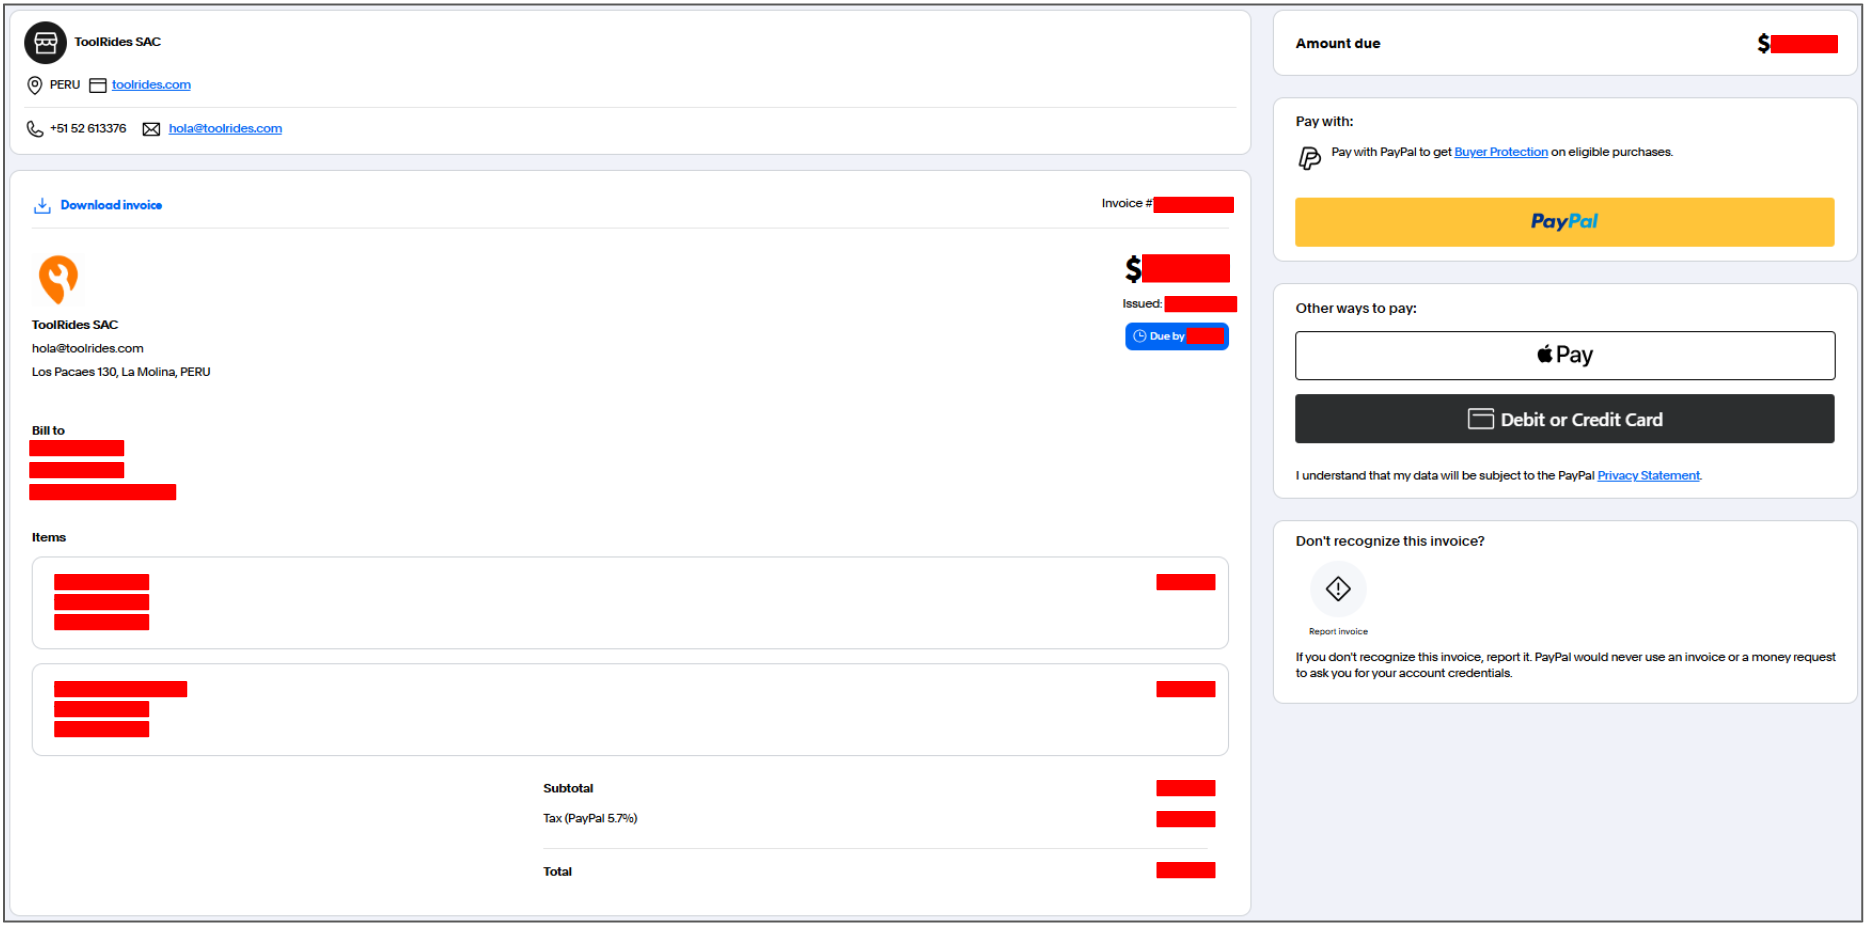Image resolution: width=1865 pixels, height=925 pixels.
Task: Click the address Los Pacaes 130, La Molina
Action: 121,372
